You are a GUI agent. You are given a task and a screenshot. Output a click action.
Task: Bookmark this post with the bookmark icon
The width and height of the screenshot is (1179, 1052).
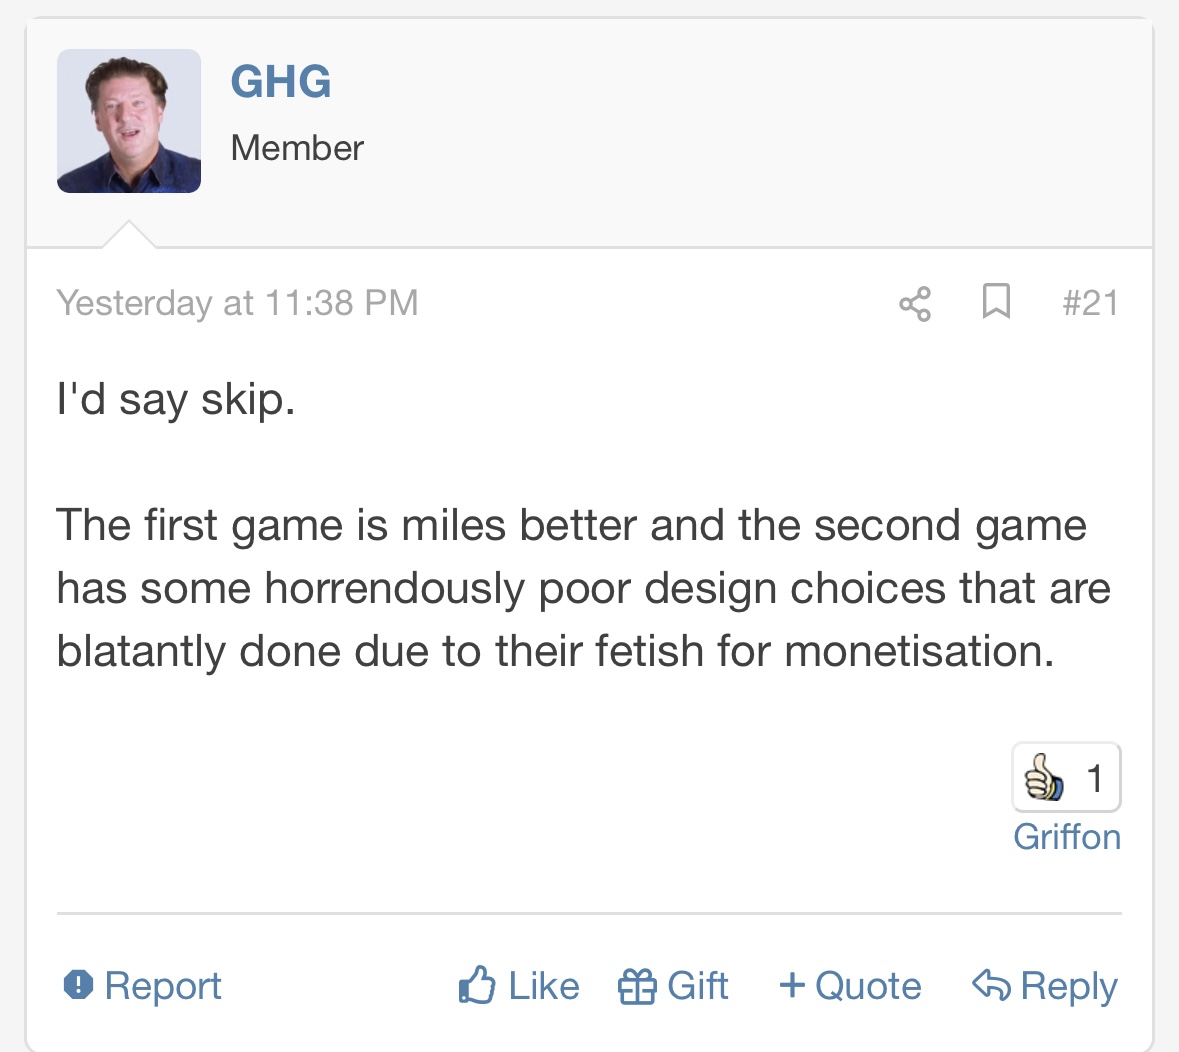(996, 302)
